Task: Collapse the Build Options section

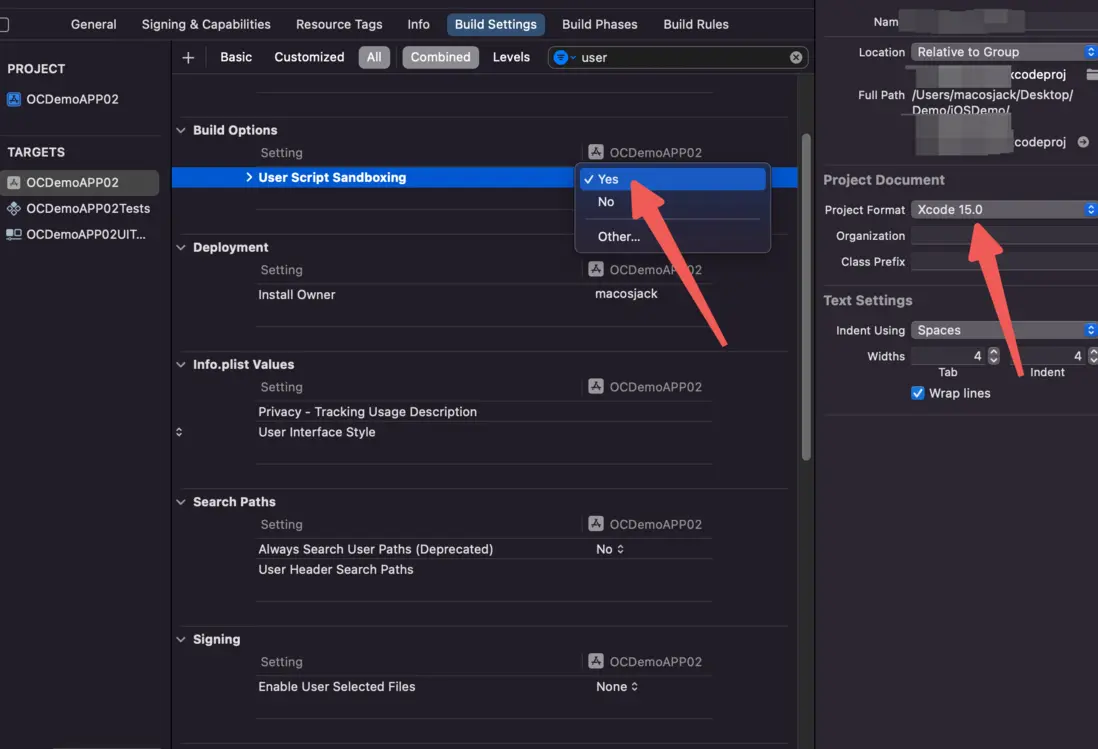Action: coord(181,130)
